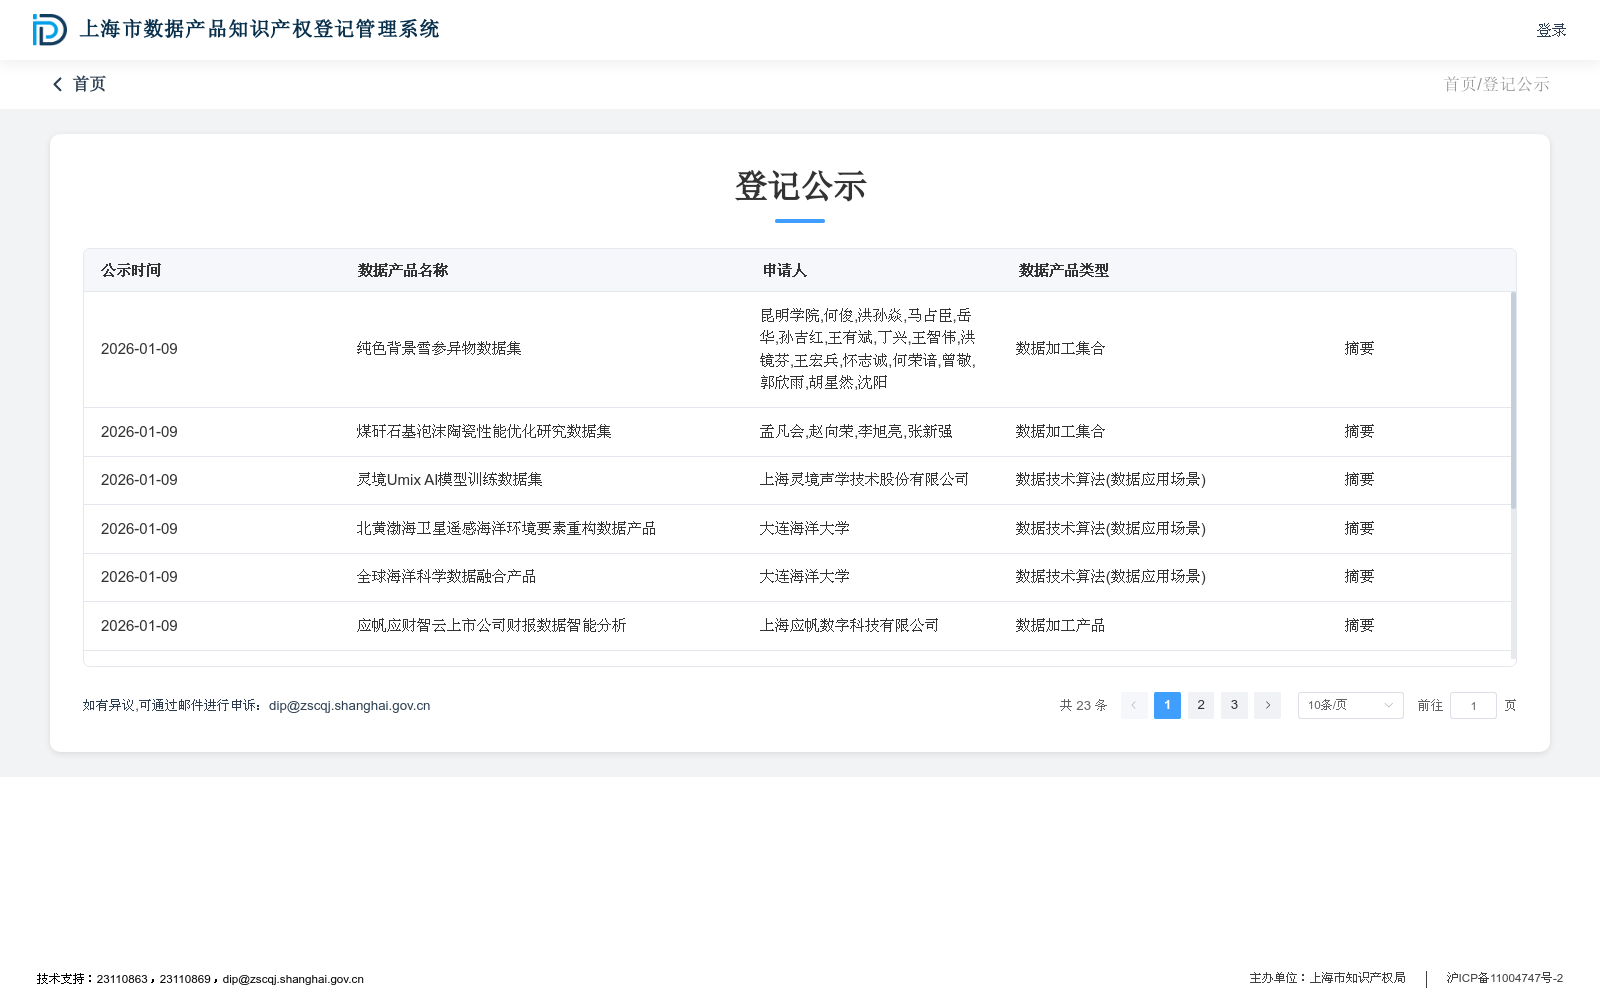Viewport: 1600px width, 1000px height.
Task: Click the 技术支持 footer contact text
Action: (200, 979)
